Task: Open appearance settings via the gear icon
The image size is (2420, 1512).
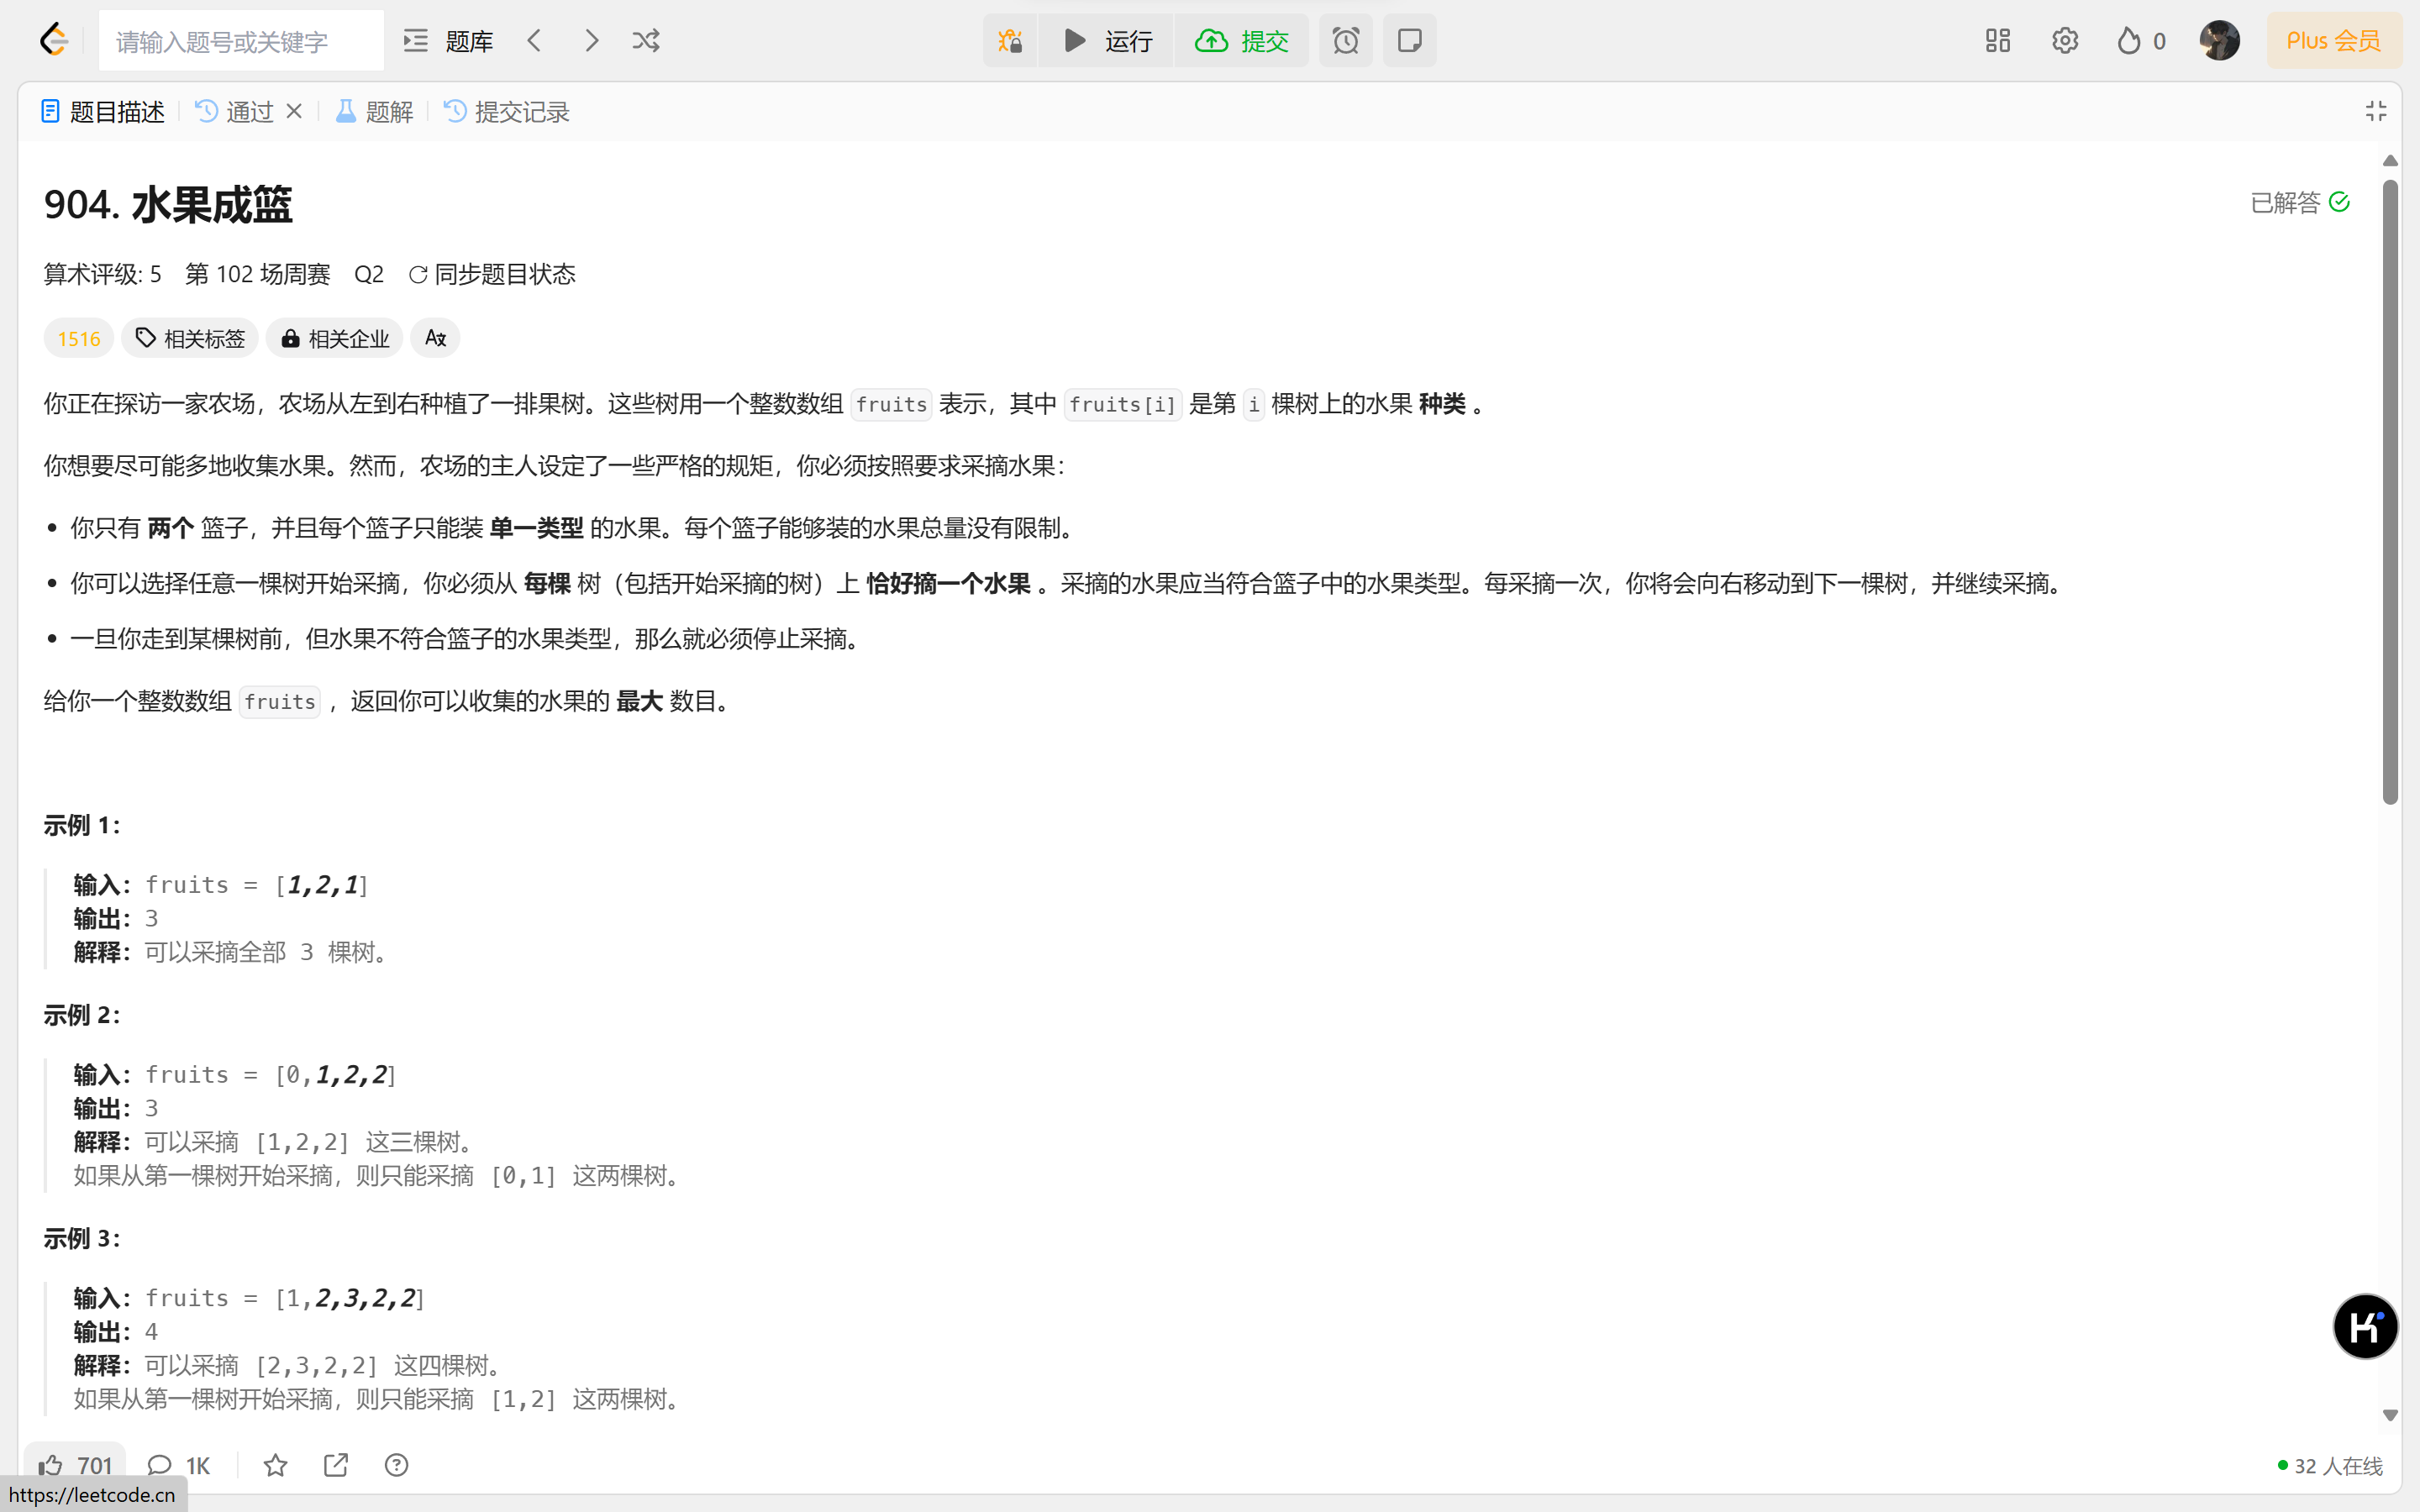Action: click(2065, 40)
